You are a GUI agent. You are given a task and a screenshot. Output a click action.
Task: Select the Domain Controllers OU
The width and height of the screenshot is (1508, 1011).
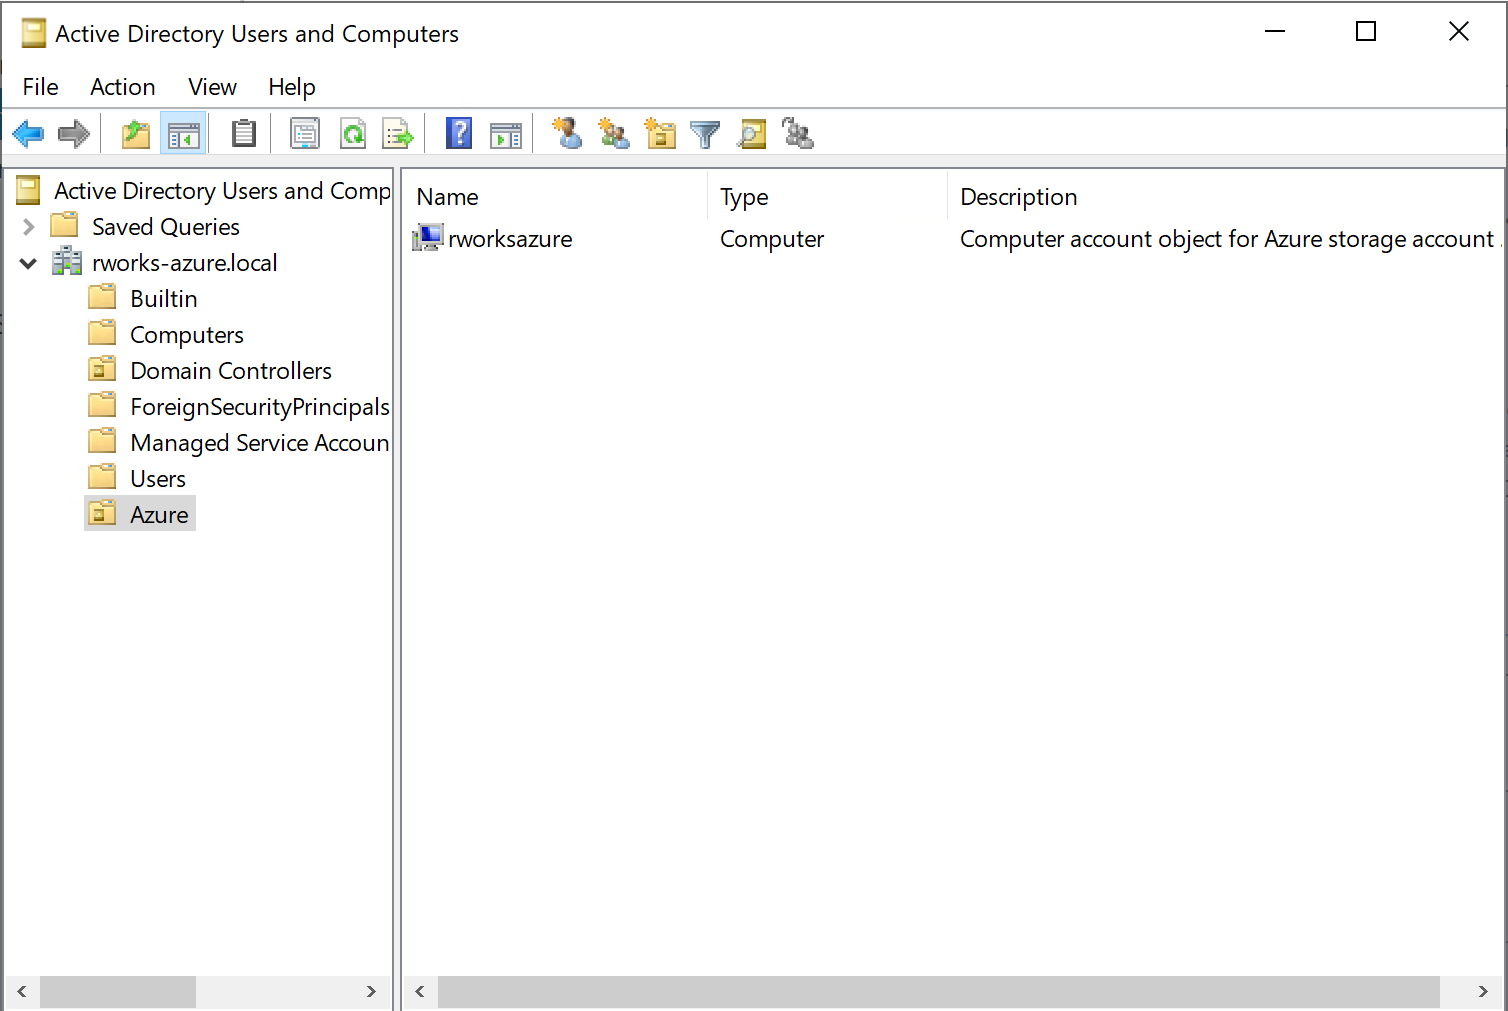(x=231, y=371)
